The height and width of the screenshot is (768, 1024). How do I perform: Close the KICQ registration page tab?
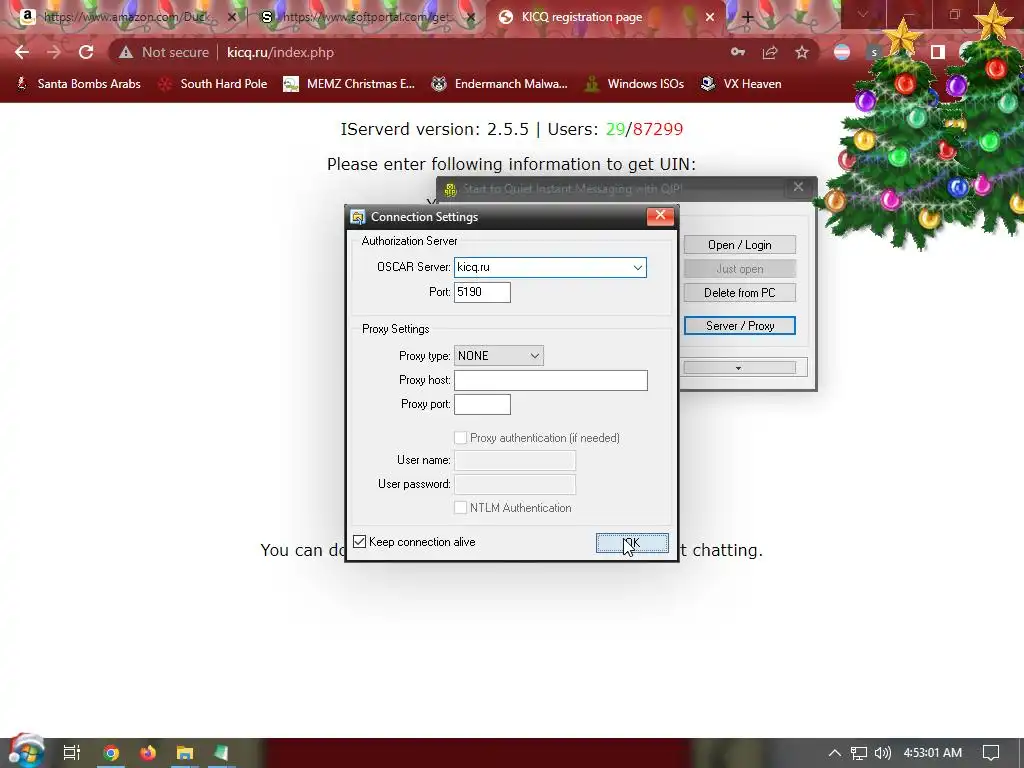coord(710,18)
